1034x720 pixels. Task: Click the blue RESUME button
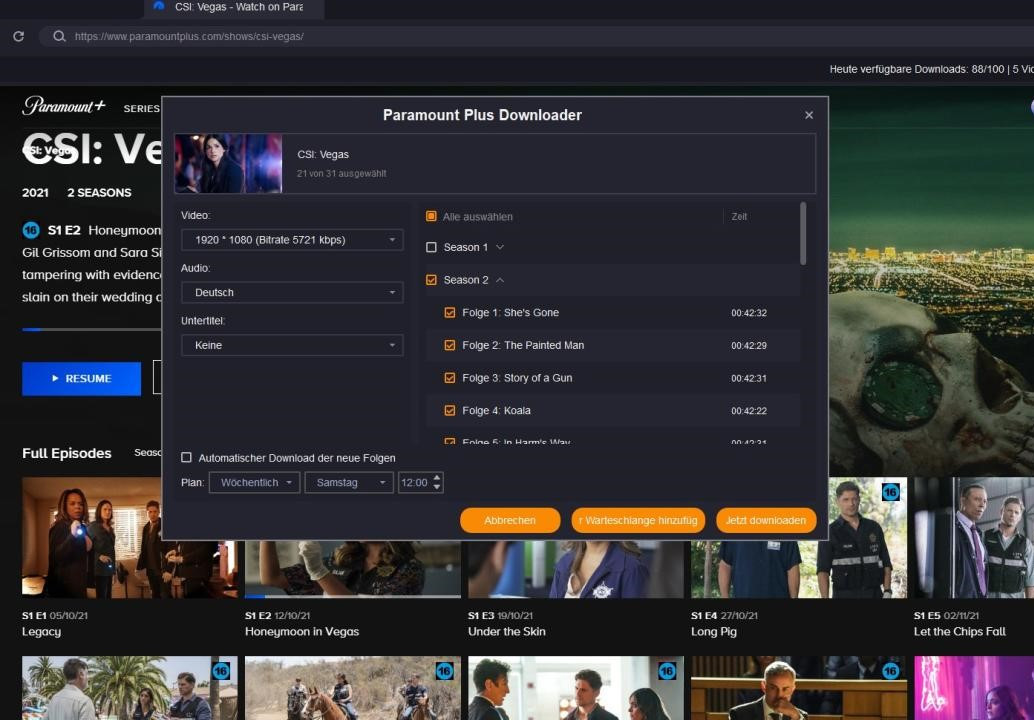click(x=81, y=378)
